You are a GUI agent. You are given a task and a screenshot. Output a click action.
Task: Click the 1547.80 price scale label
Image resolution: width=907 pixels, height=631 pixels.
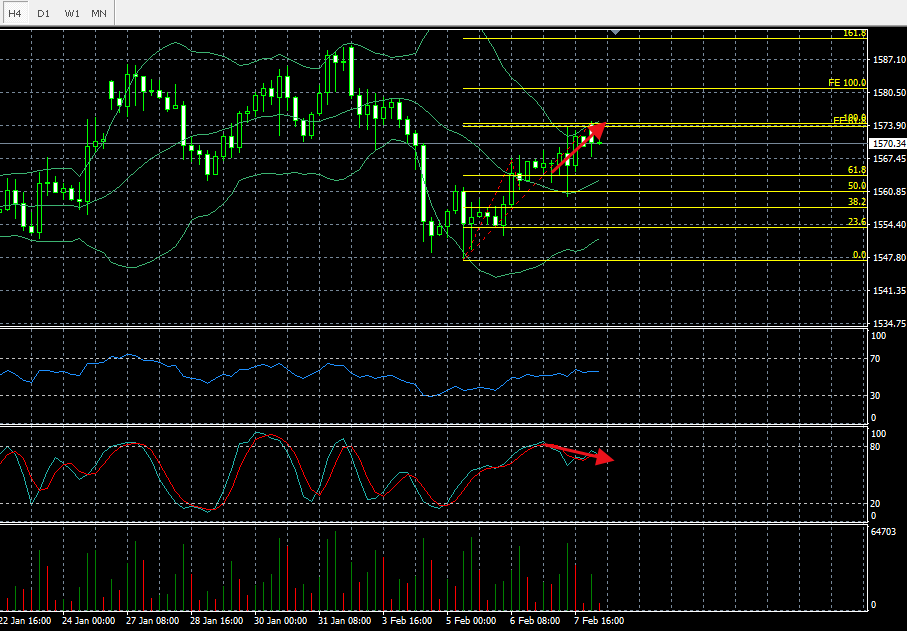(x=890, y=257)
